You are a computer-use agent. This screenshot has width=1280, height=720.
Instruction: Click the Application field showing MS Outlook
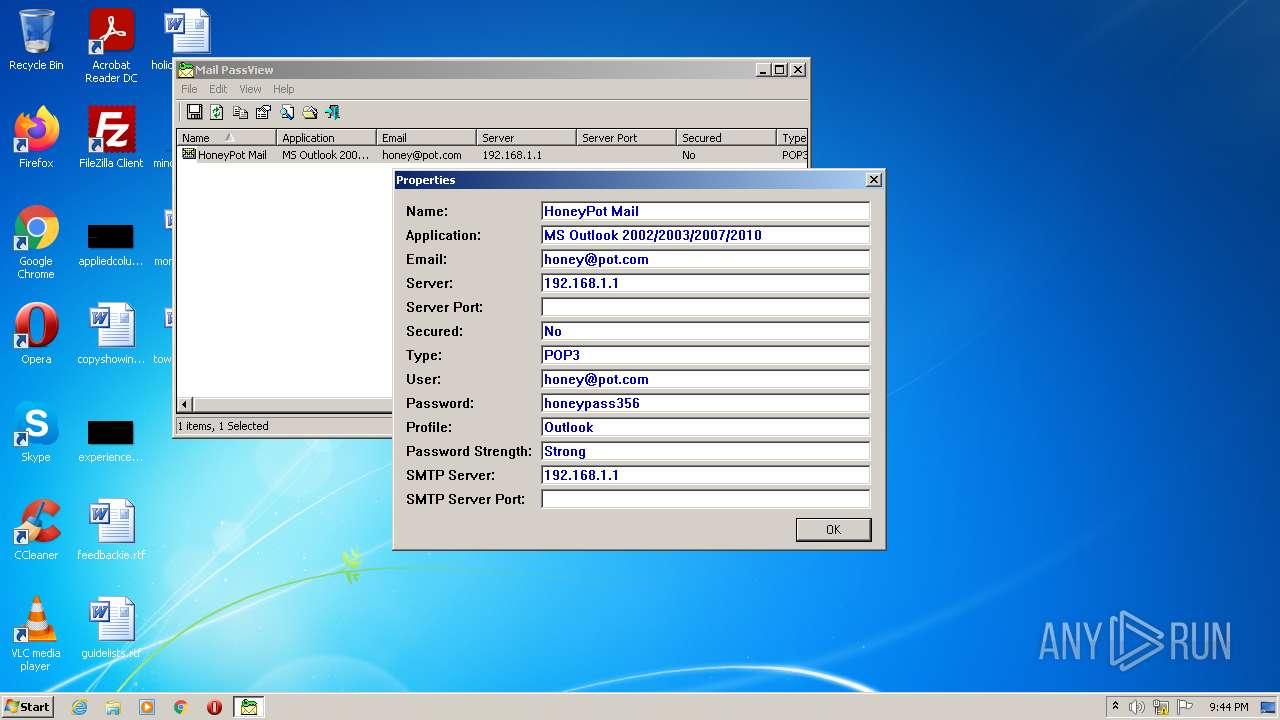pyautogui.click(x=705, y=235)
